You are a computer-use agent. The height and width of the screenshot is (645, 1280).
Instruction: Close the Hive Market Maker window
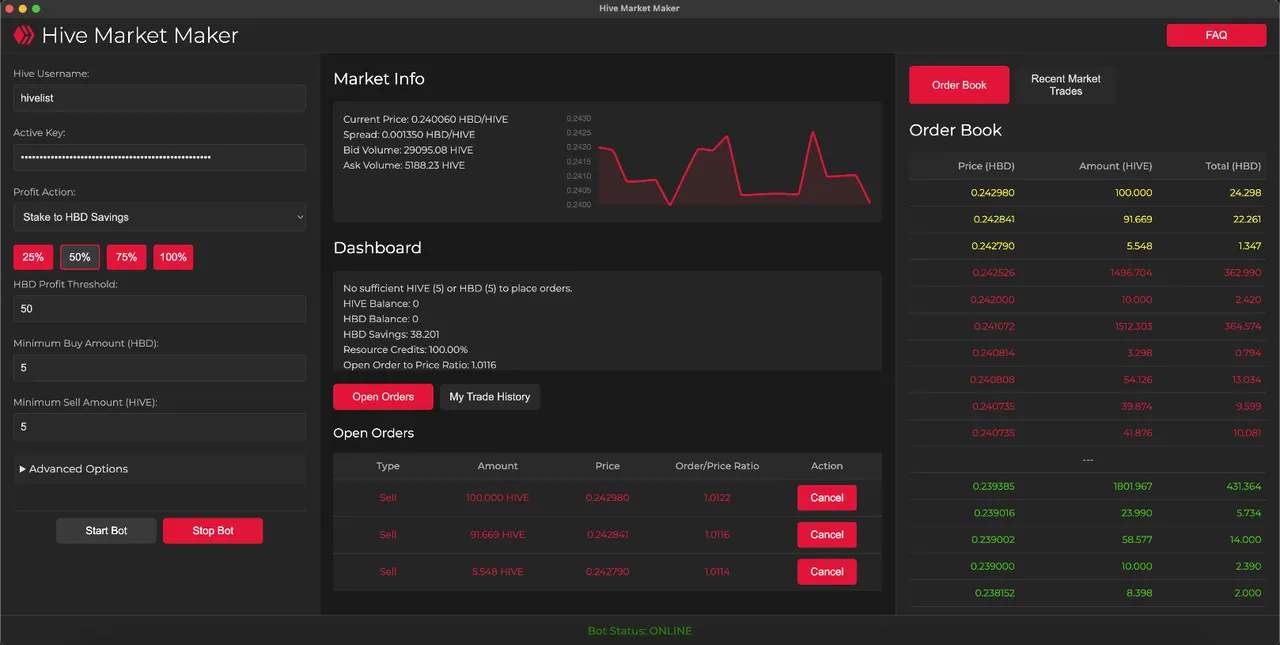coord(8,8)
